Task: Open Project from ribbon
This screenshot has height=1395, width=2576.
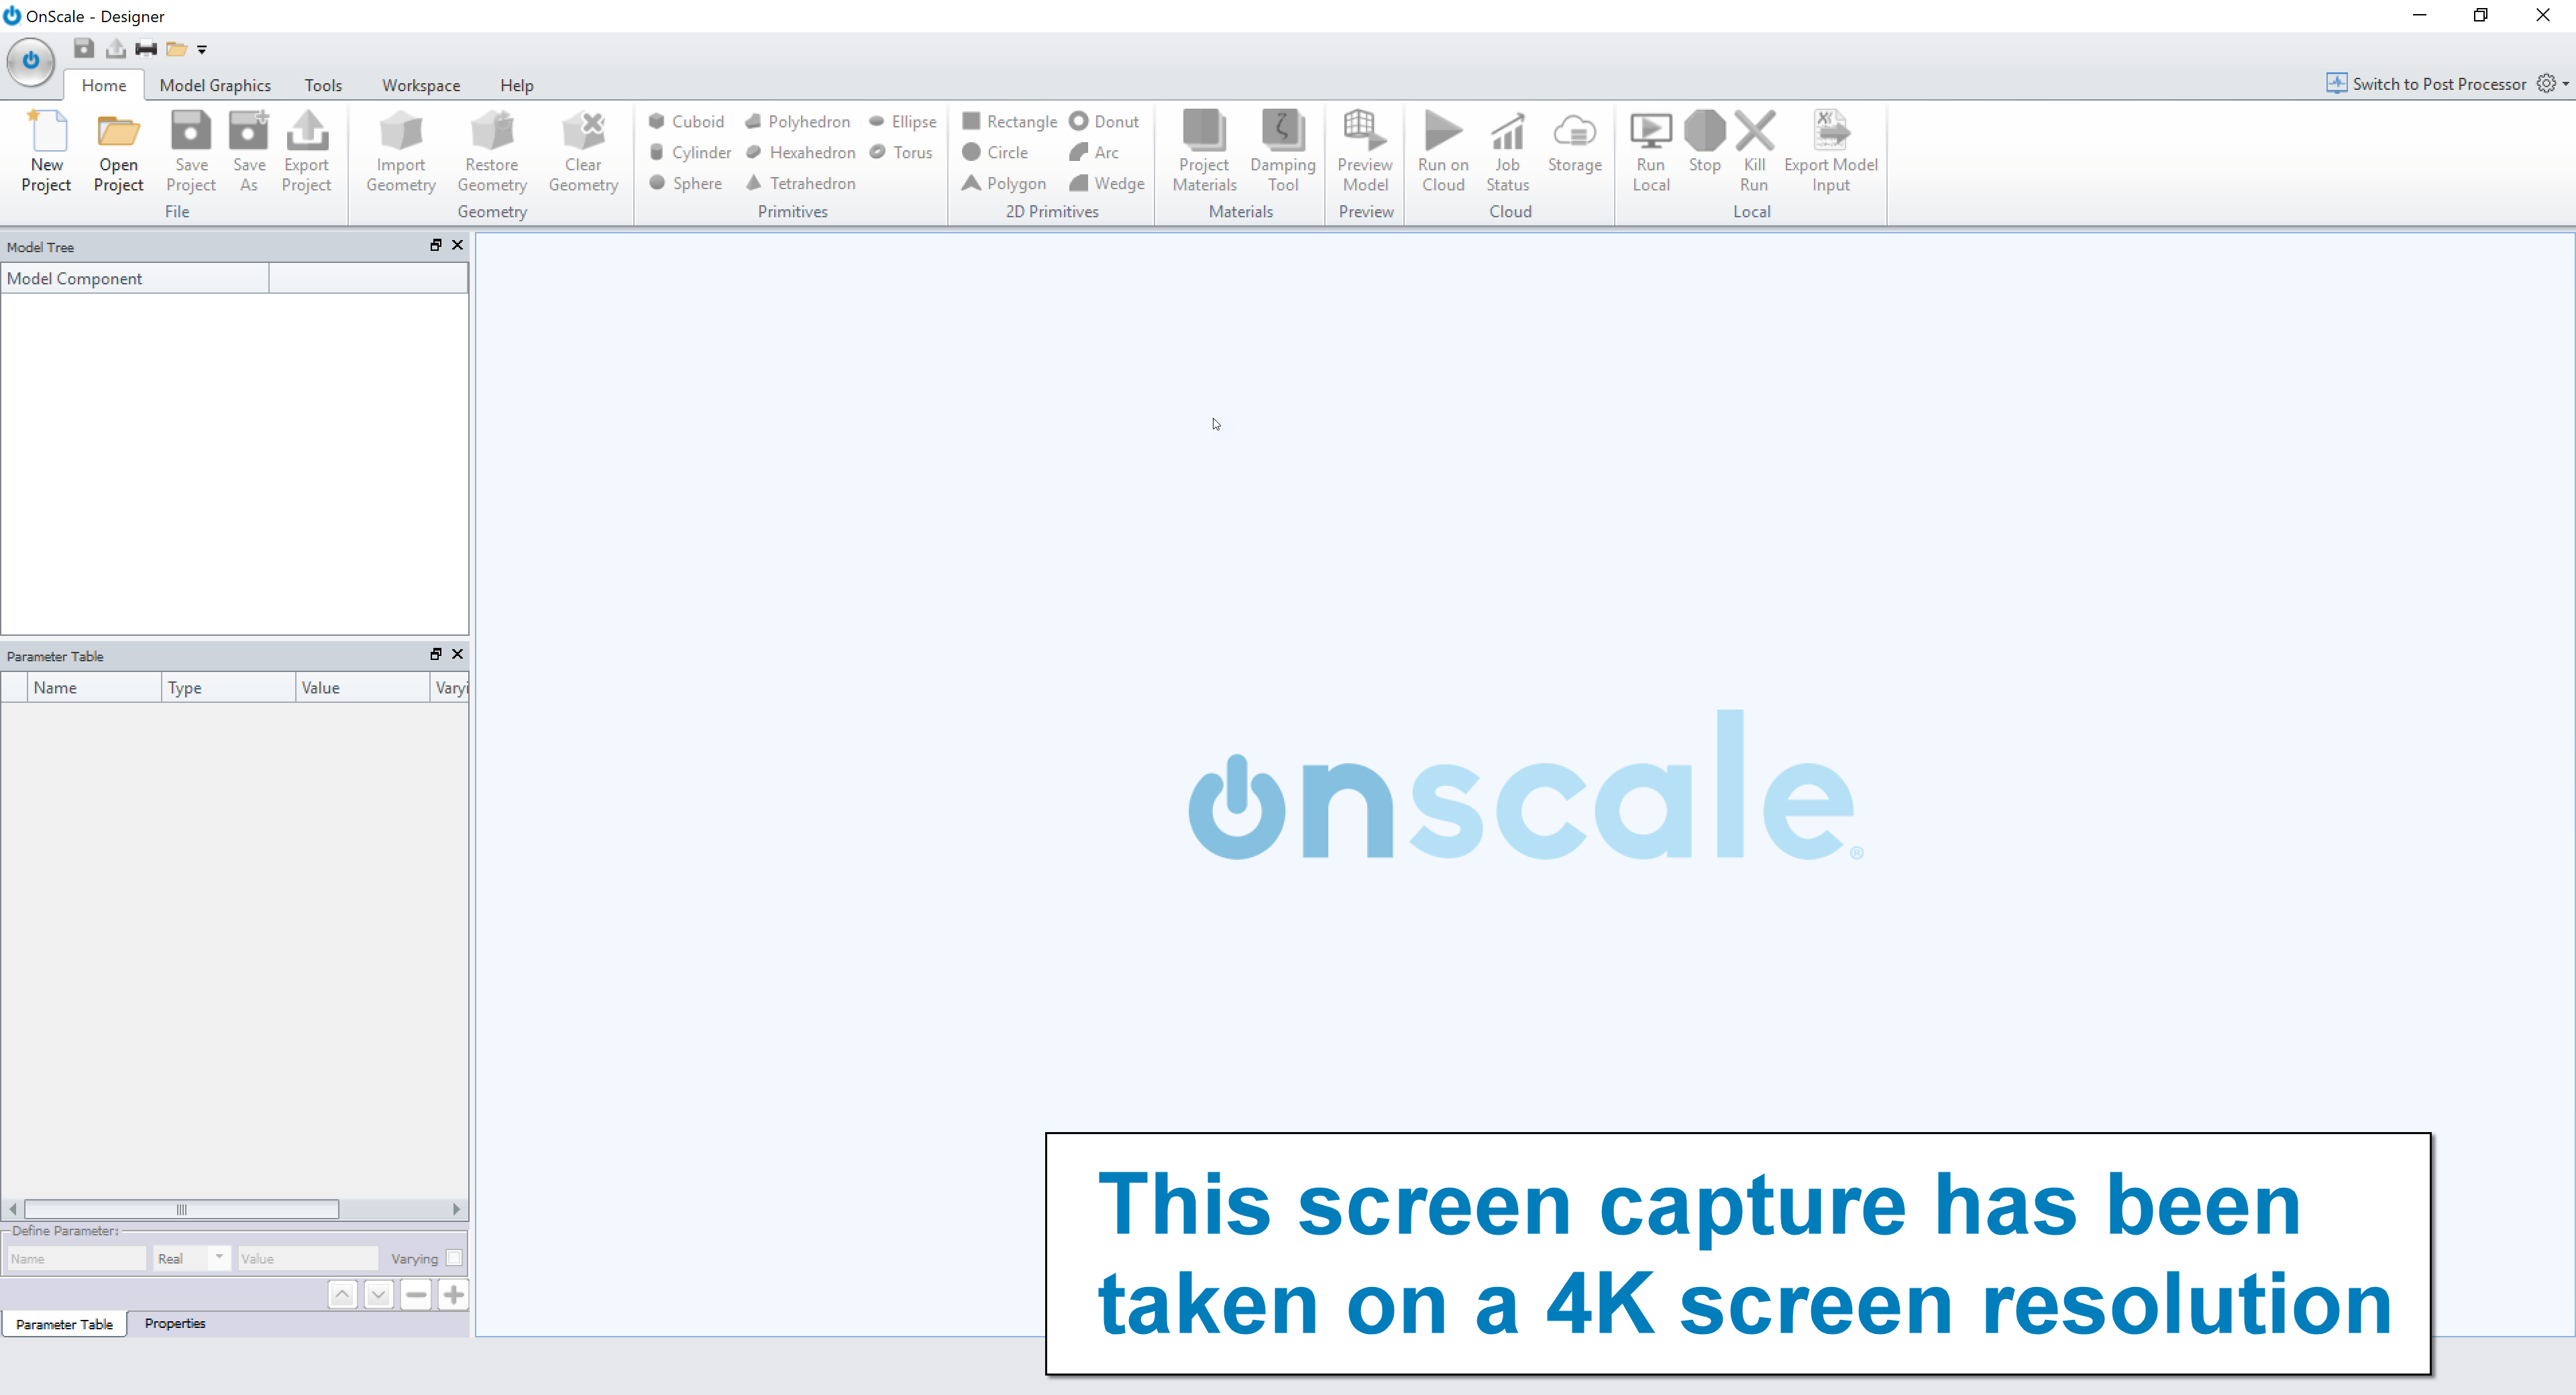Action: tap(118, 151)
